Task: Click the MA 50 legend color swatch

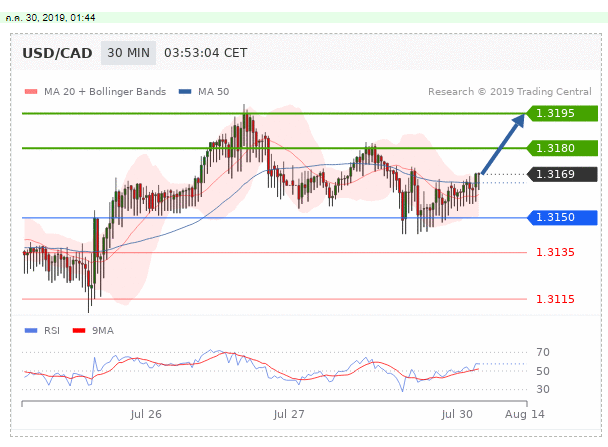Action: pyautogui.click(x=185, y=92)
